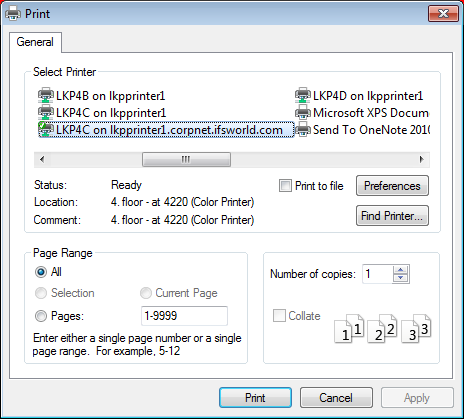The image size is (464, 419).
Task: Select LKP4C on lkpprinter1.corpnet.ifsworld.com default printer icon
Action: click(46, 130)
